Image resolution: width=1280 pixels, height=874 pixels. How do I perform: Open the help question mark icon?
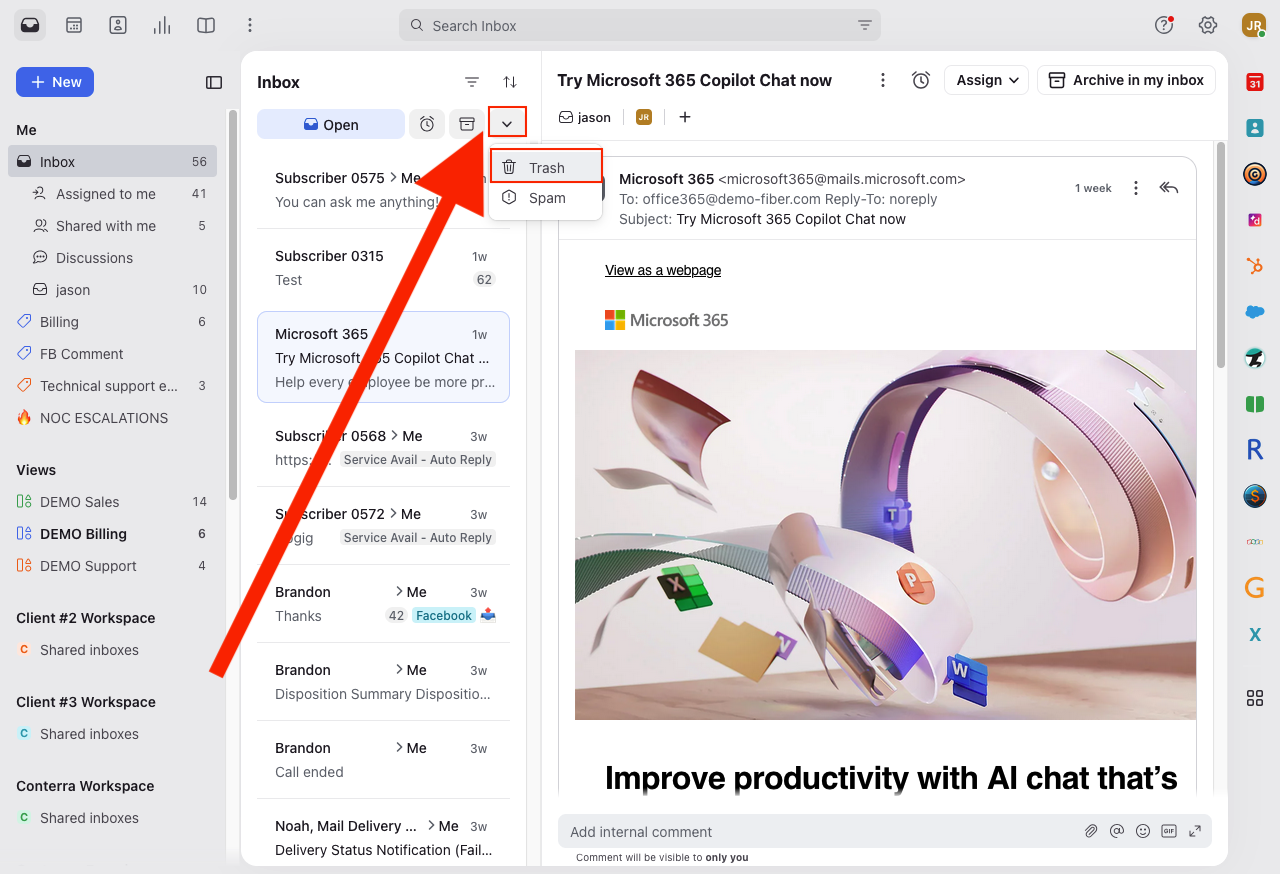pos(1164,25)
